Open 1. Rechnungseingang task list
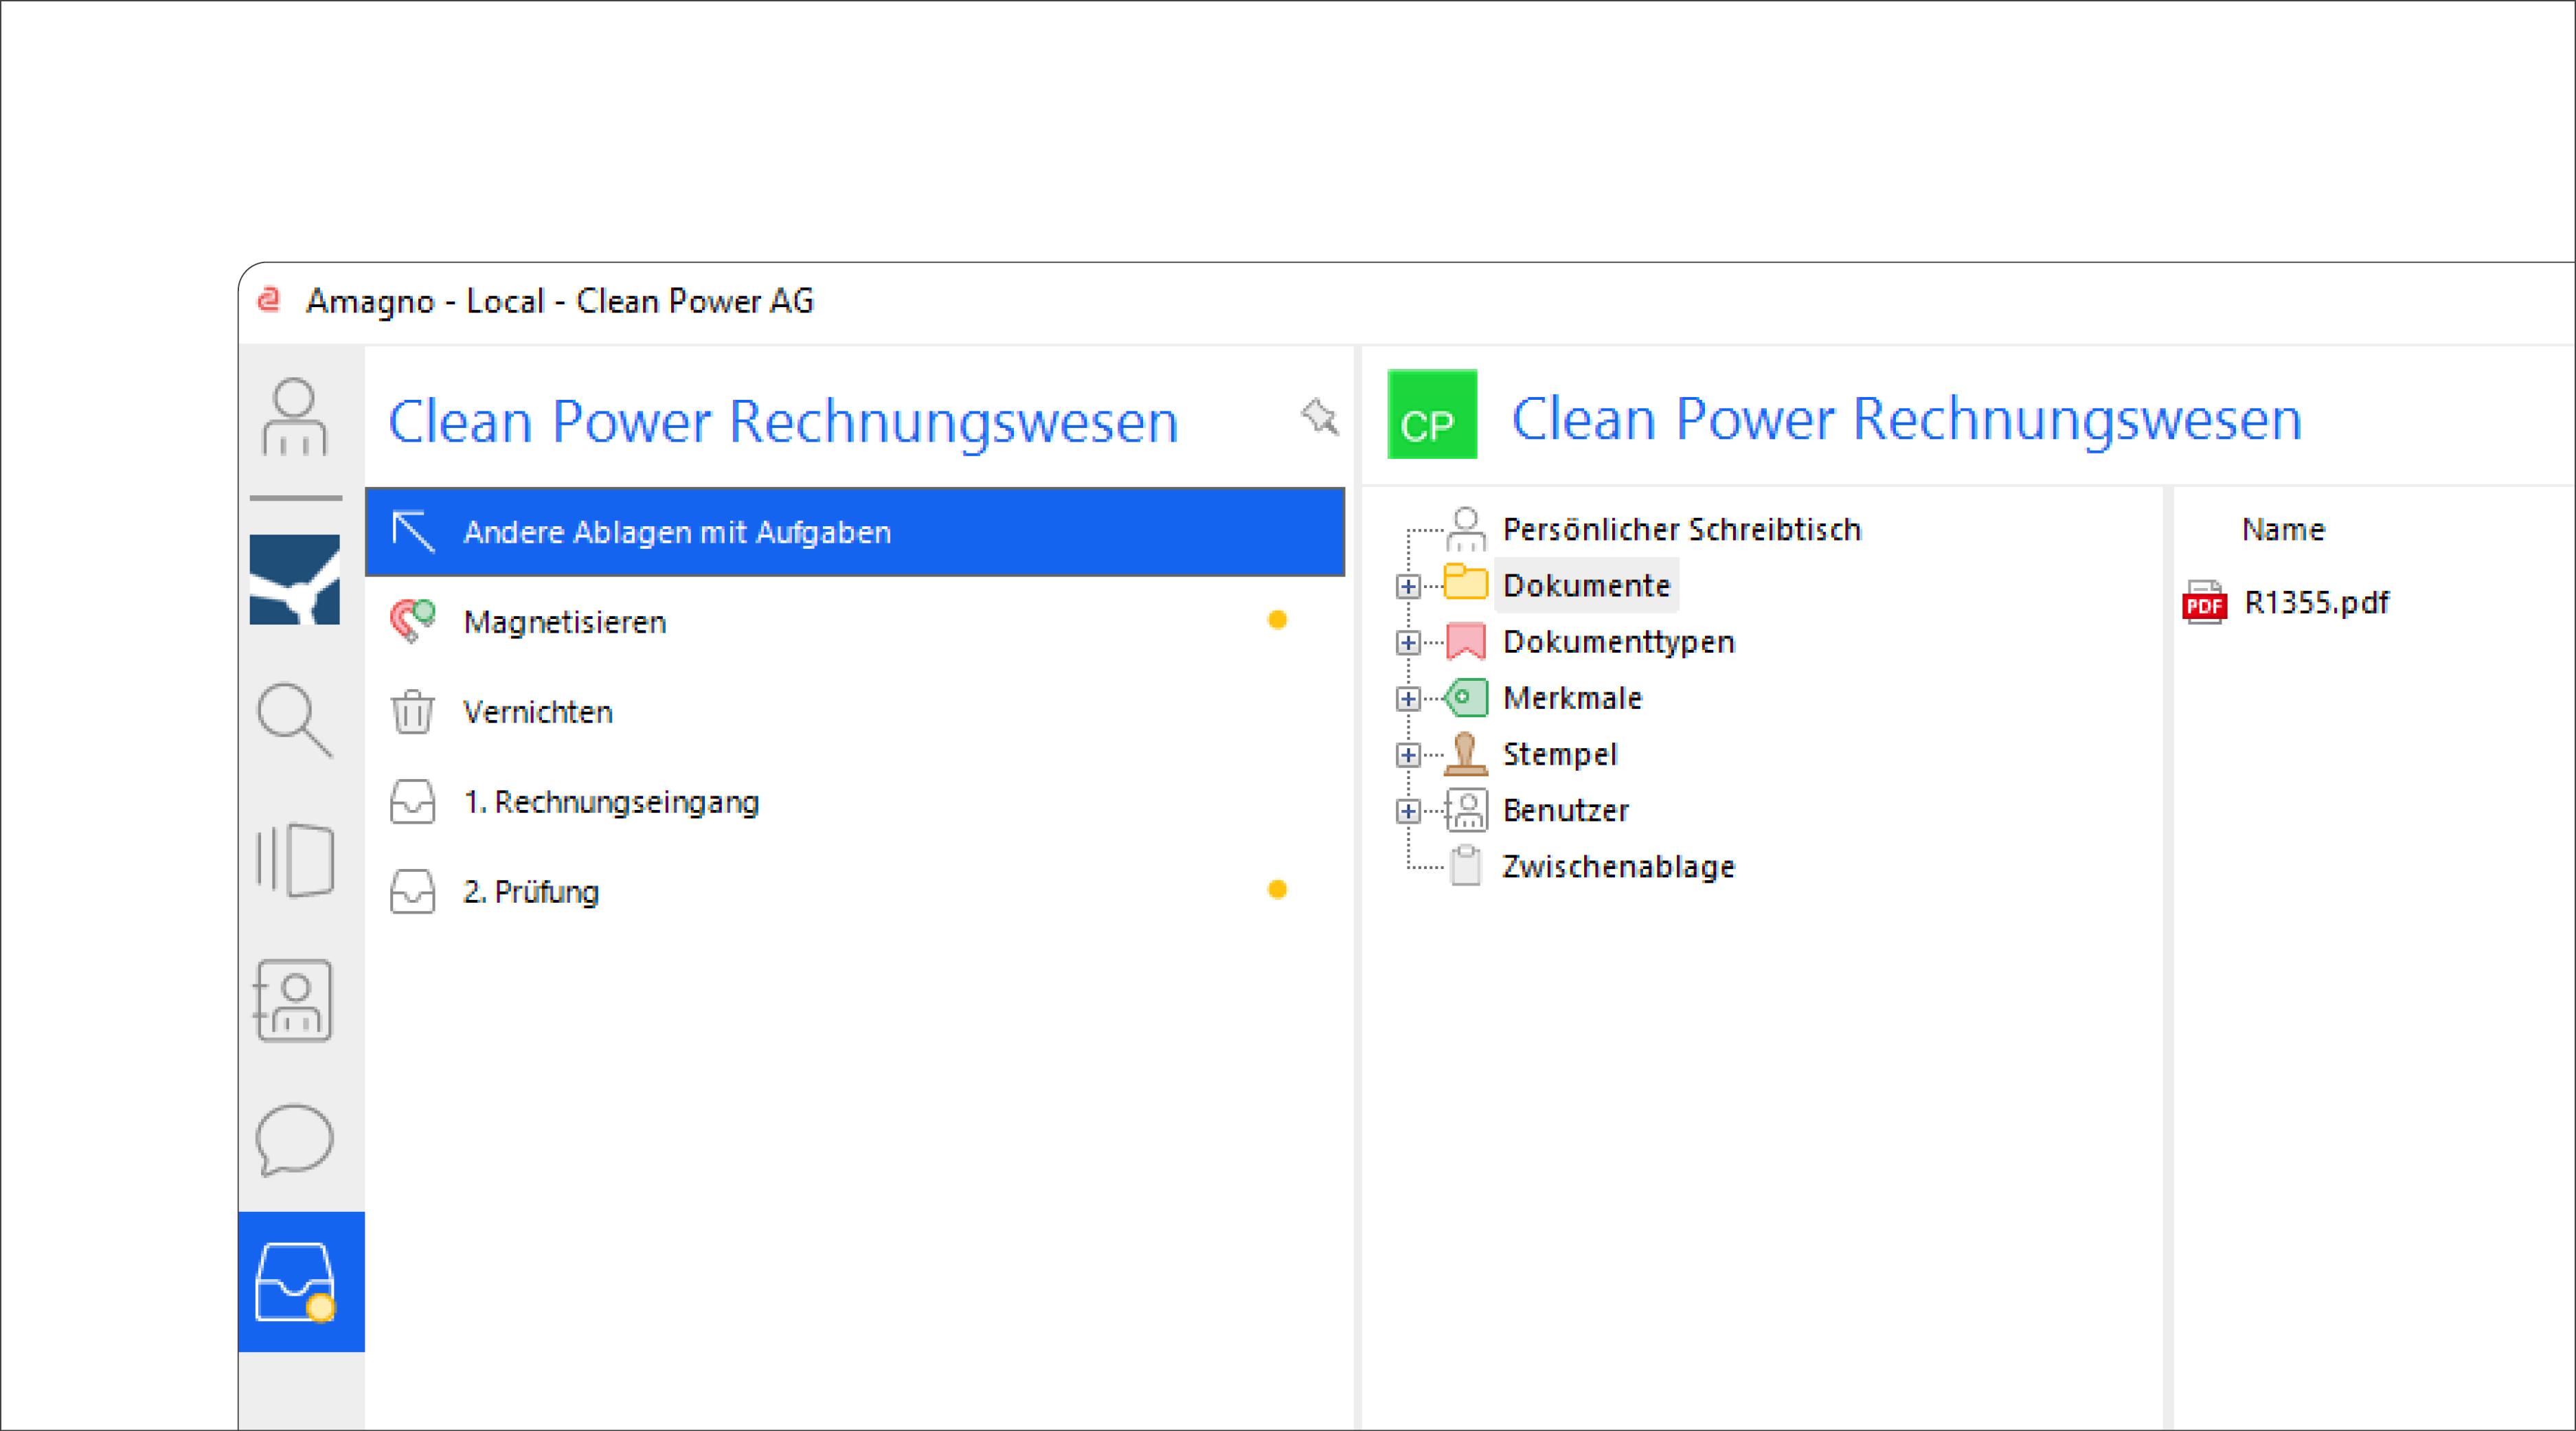The width and height of the screenshot is (2576, 1431). tap(855, 802)
